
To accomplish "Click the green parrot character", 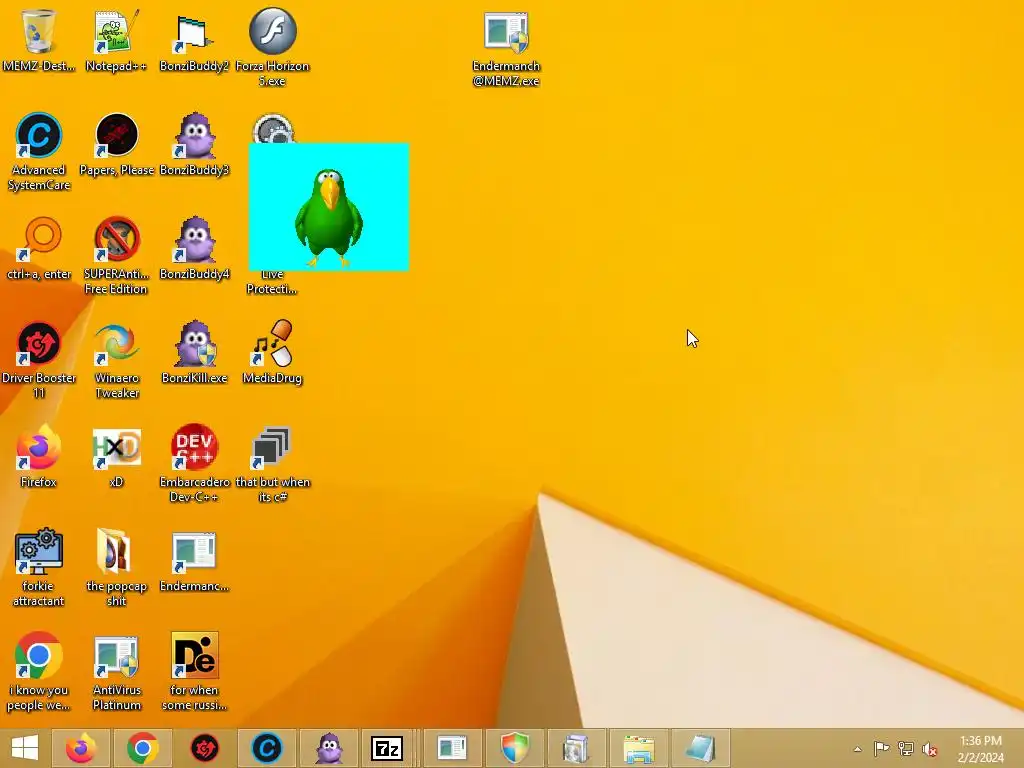I will (328, 219).
